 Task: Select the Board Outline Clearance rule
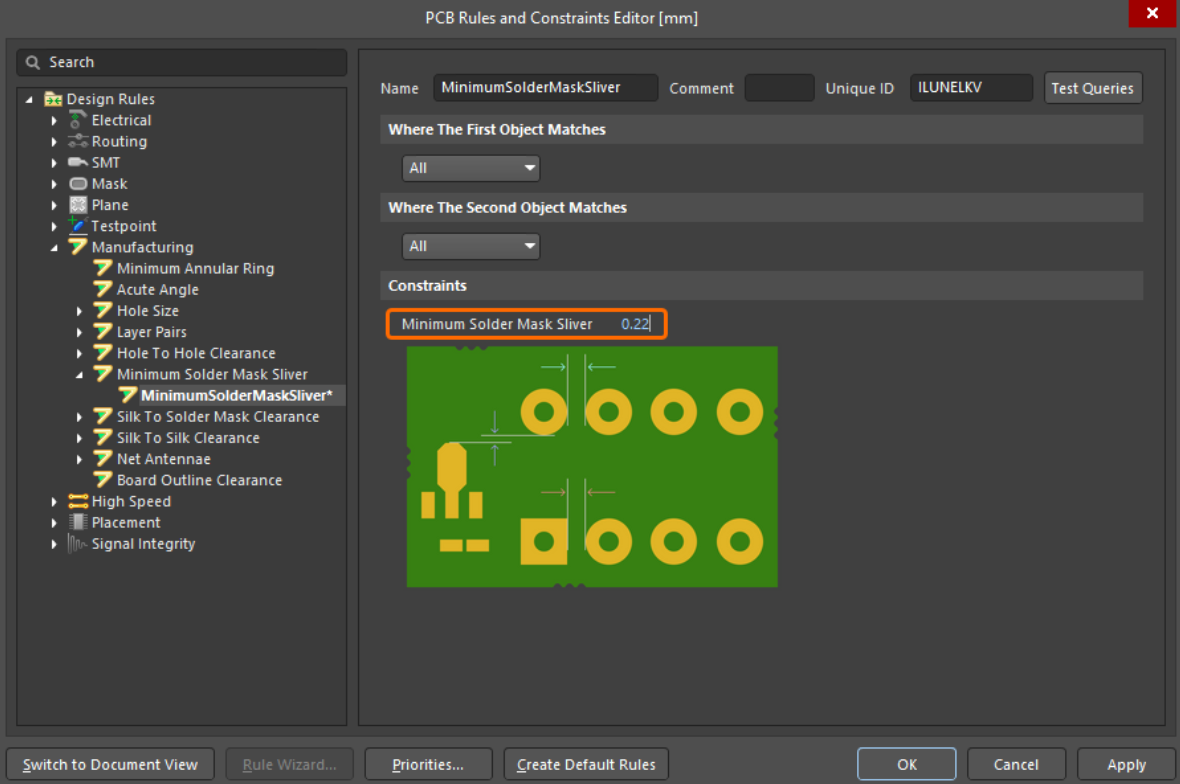coord(199,480)
